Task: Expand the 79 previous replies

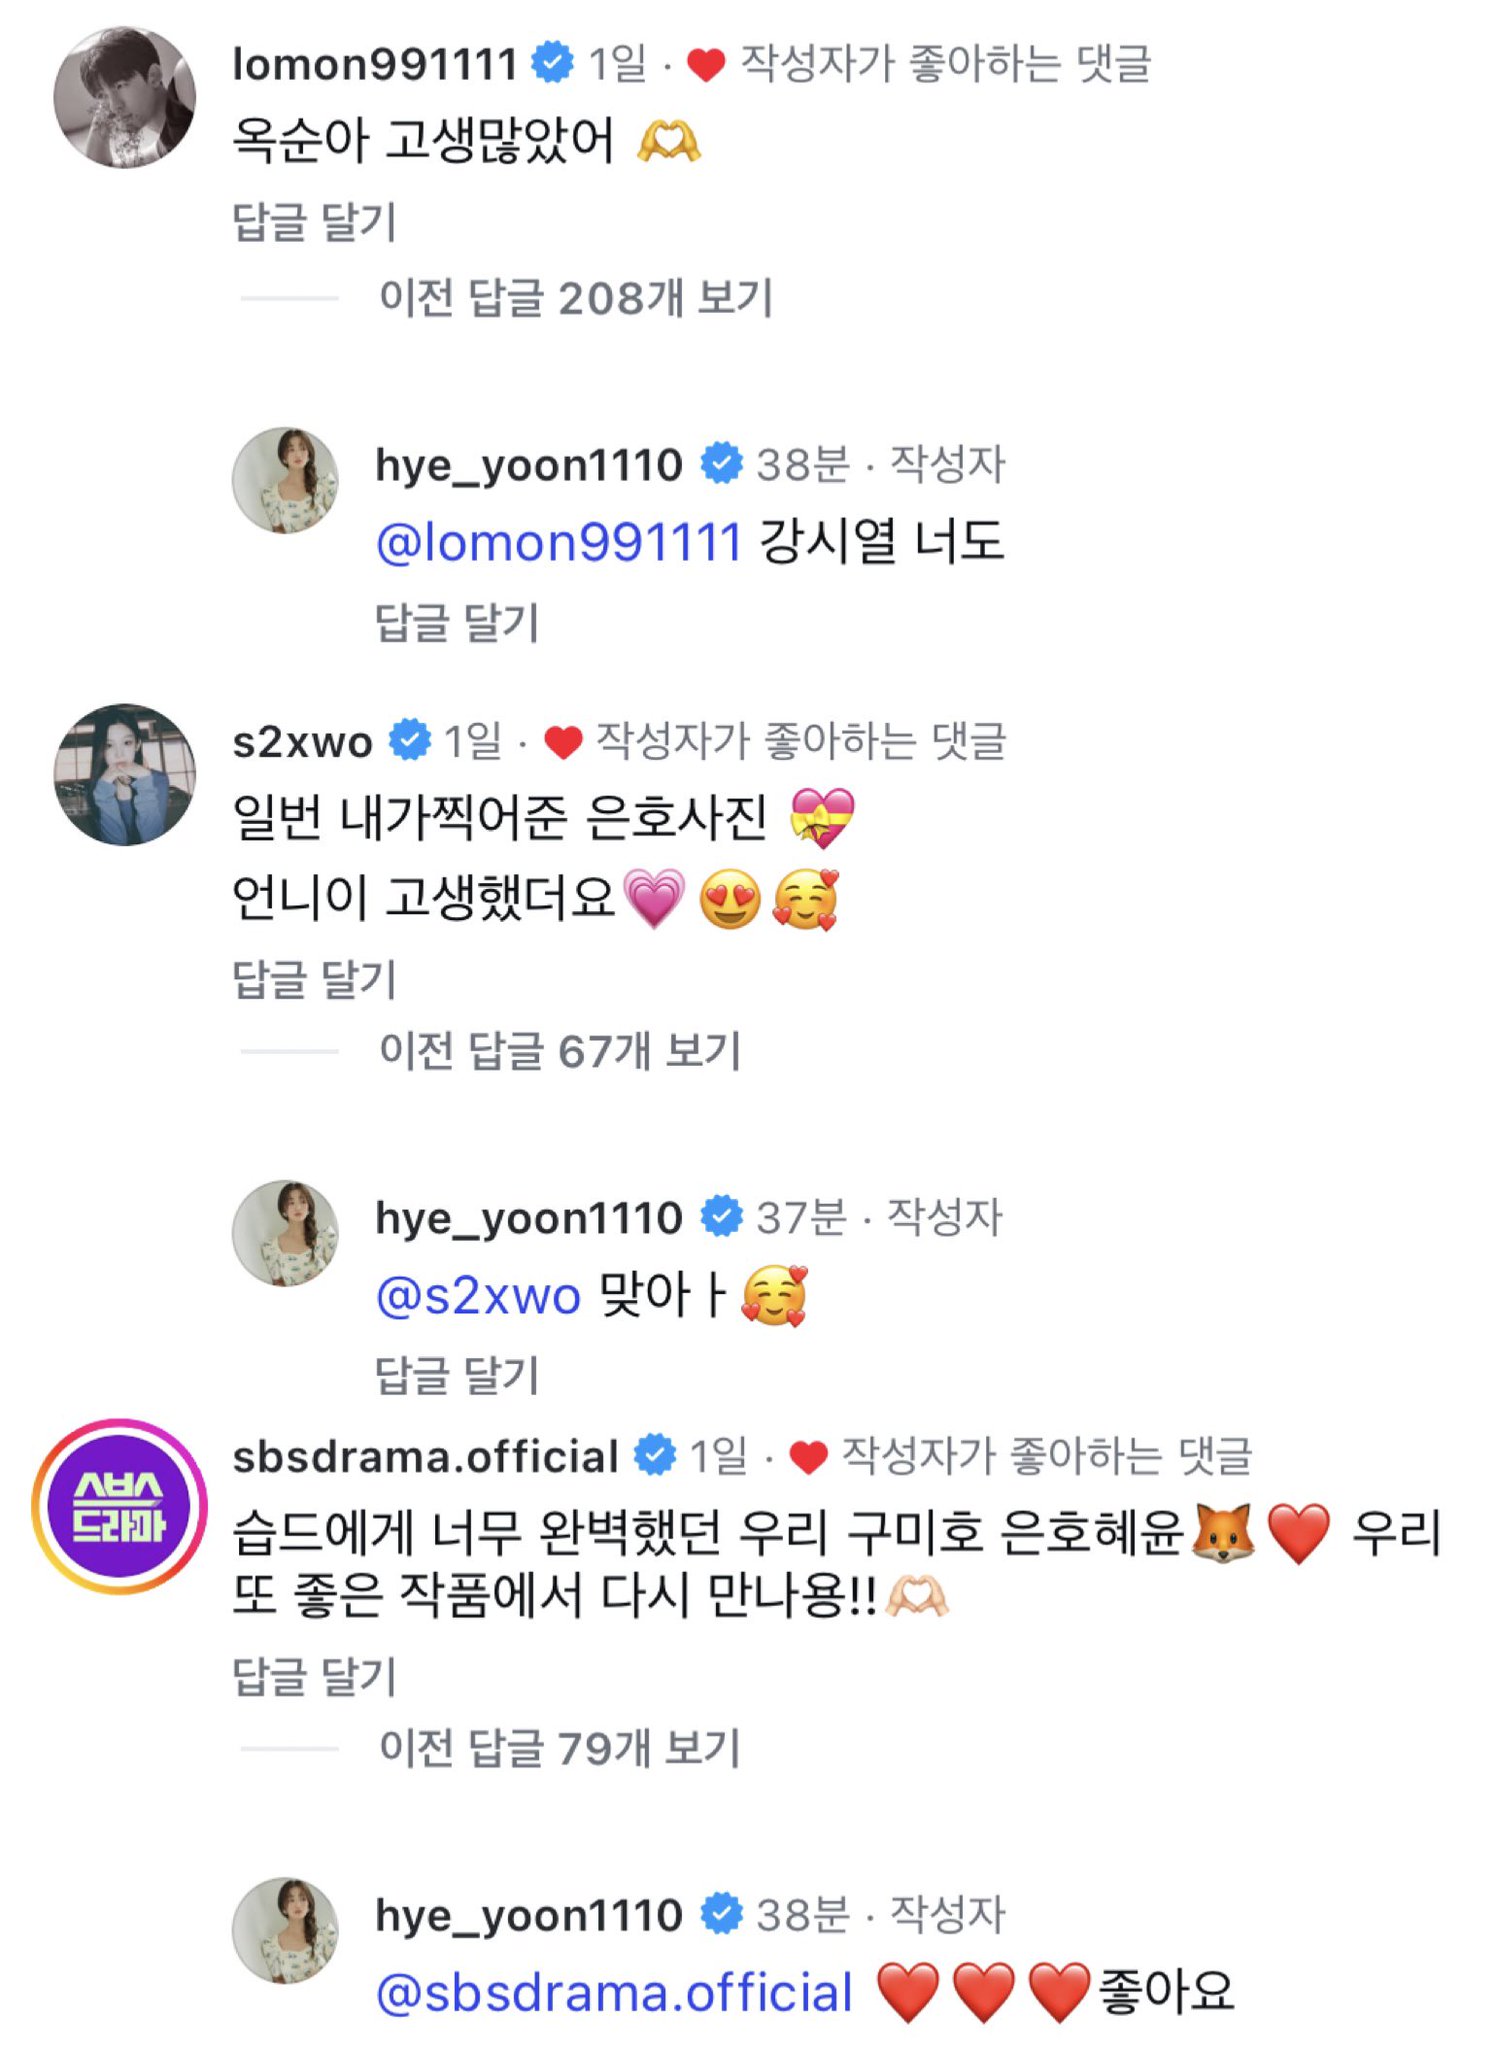Action: point(560,1748)
